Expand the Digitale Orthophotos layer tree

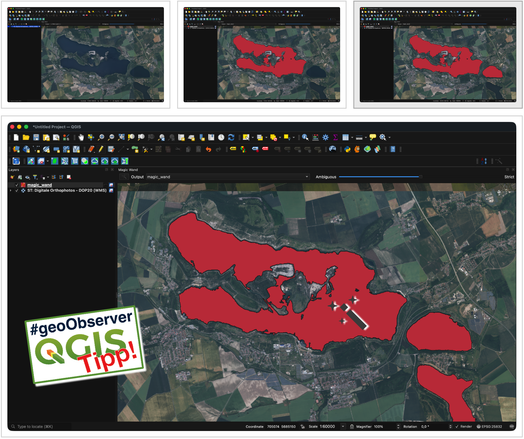click(11, 190)
